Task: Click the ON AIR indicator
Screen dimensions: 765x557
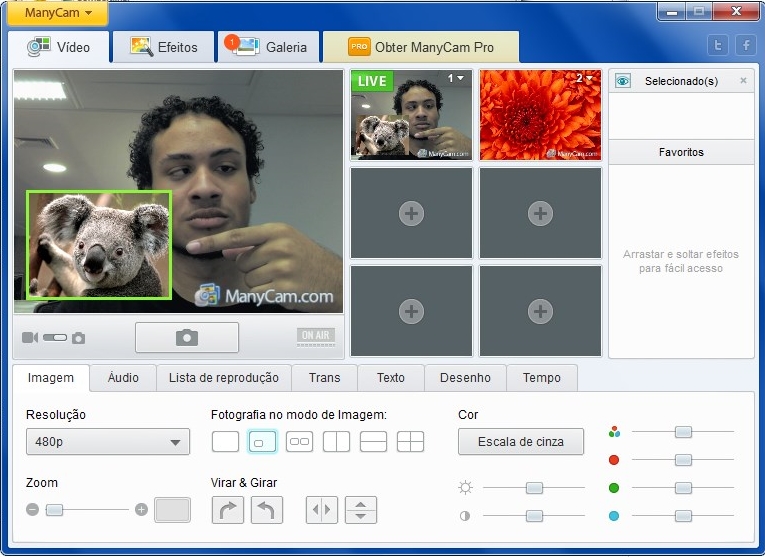Action: 316,337
